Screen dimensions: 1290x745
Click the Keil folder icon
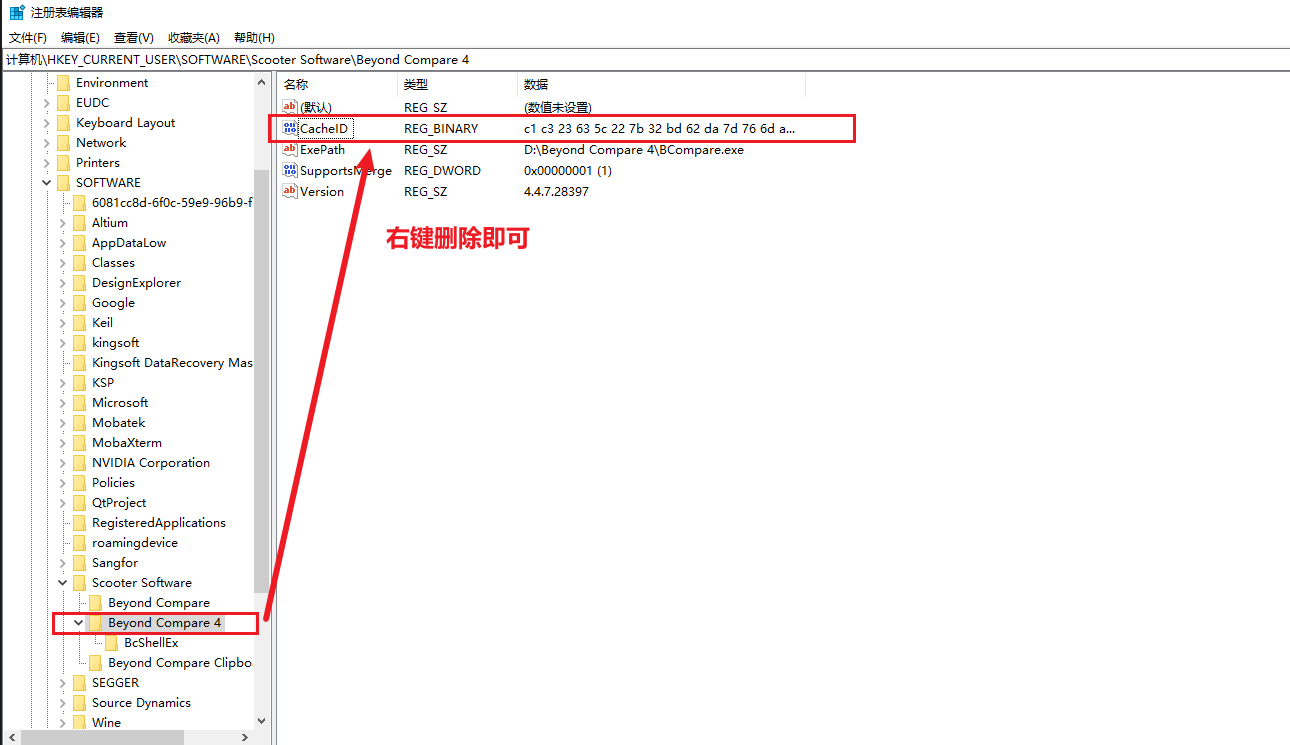(x=80, y=323)
